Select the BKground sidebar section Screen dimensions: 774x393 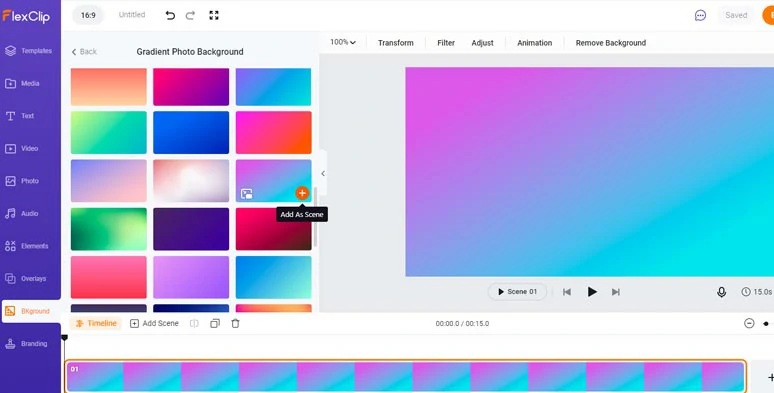(31, 311)
